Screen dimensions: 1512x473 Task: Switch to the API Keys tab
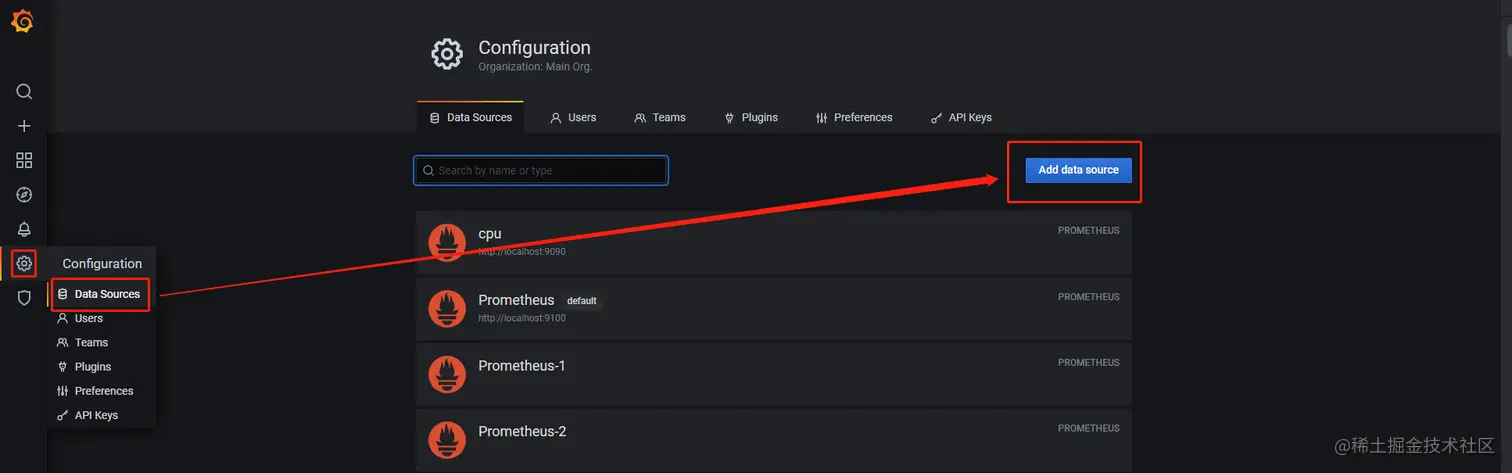961,118
